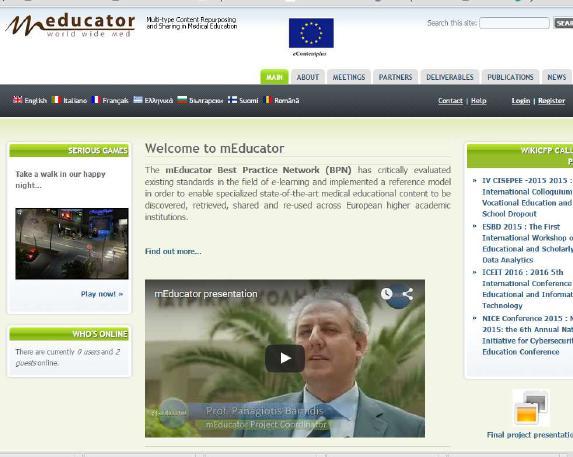Image resolution: width=573 pixels, height=457 pixels.
Task: Click the share icon on the video
Action: pos(408,294)
